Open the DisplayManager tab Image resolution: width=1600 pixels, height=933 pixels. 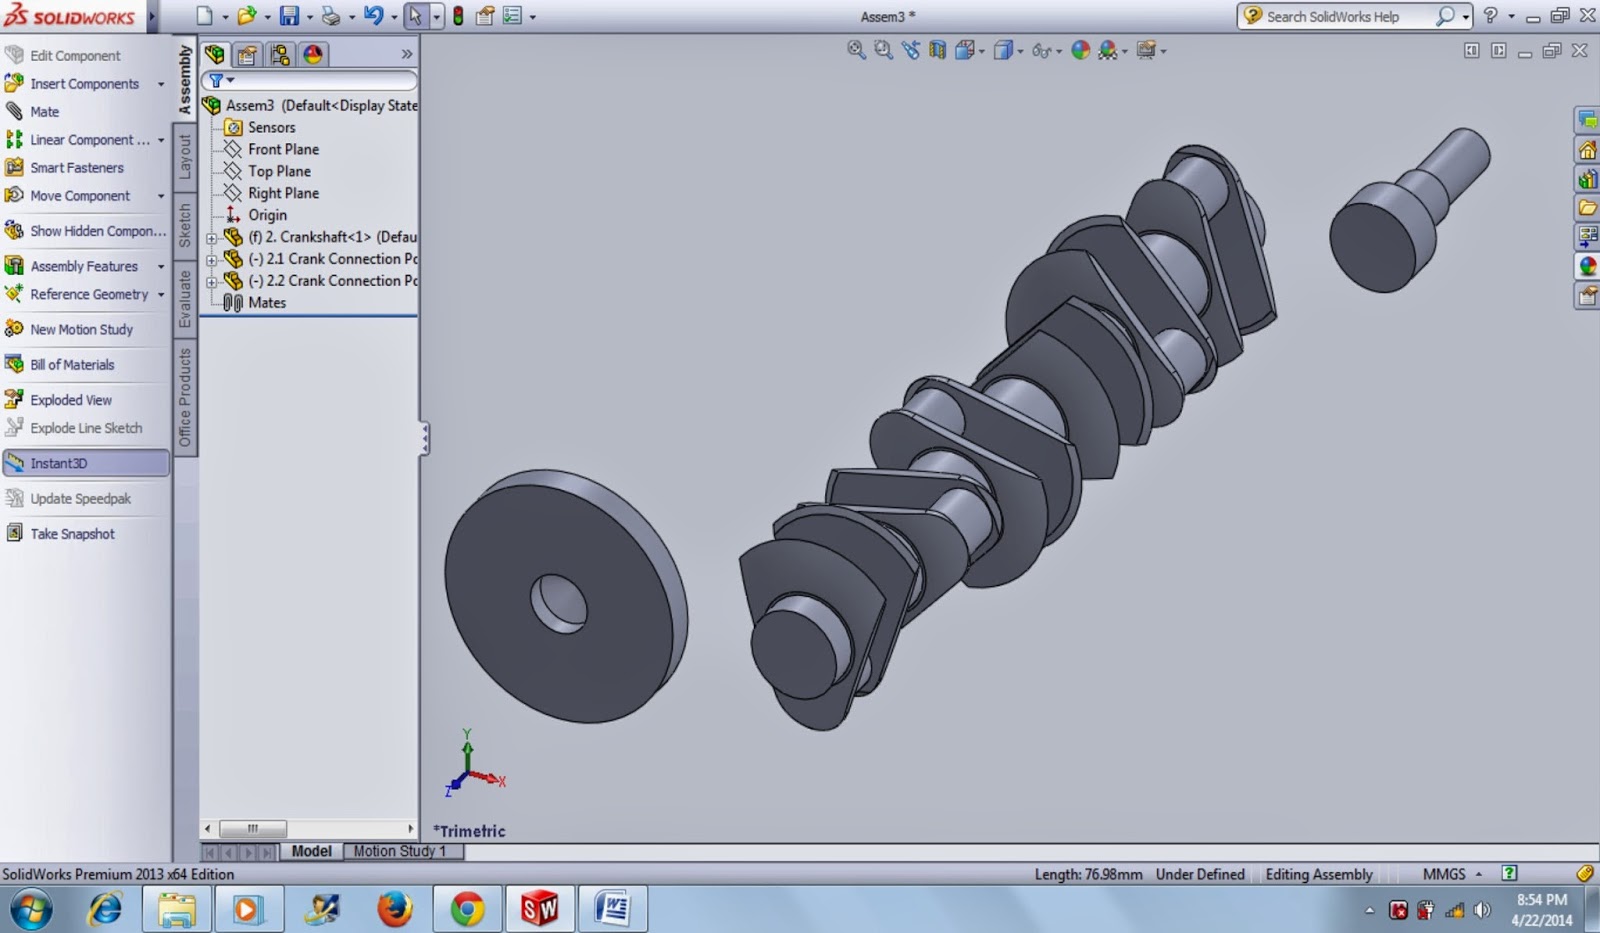(313, 54)
